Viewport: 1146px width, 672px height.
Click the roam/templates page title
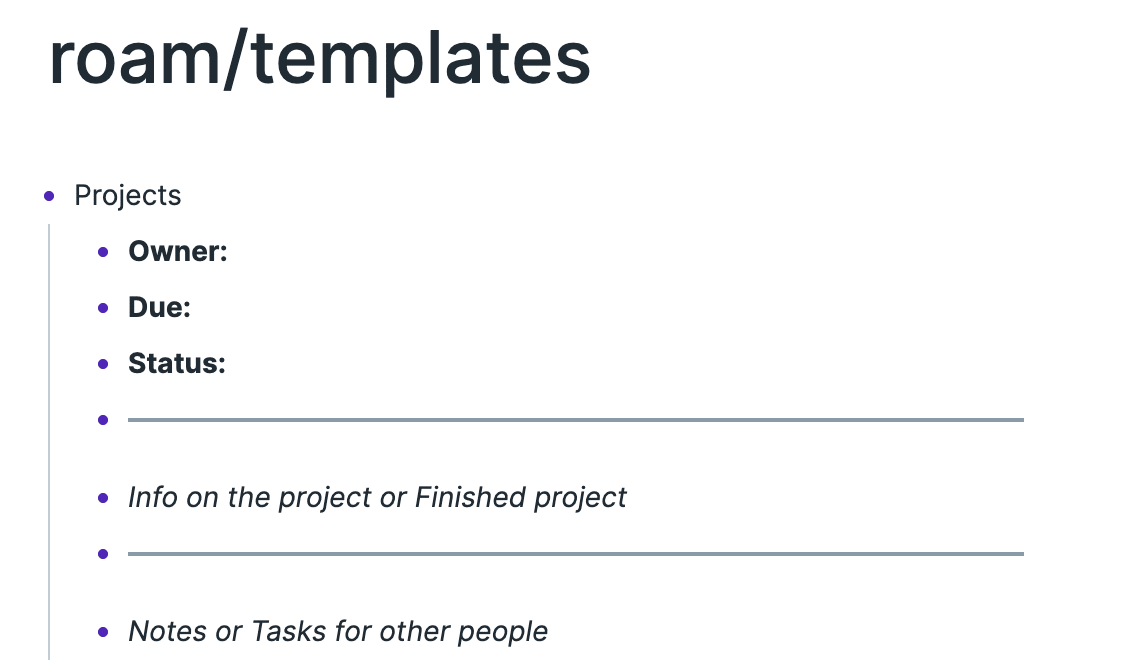click(319, 60)
